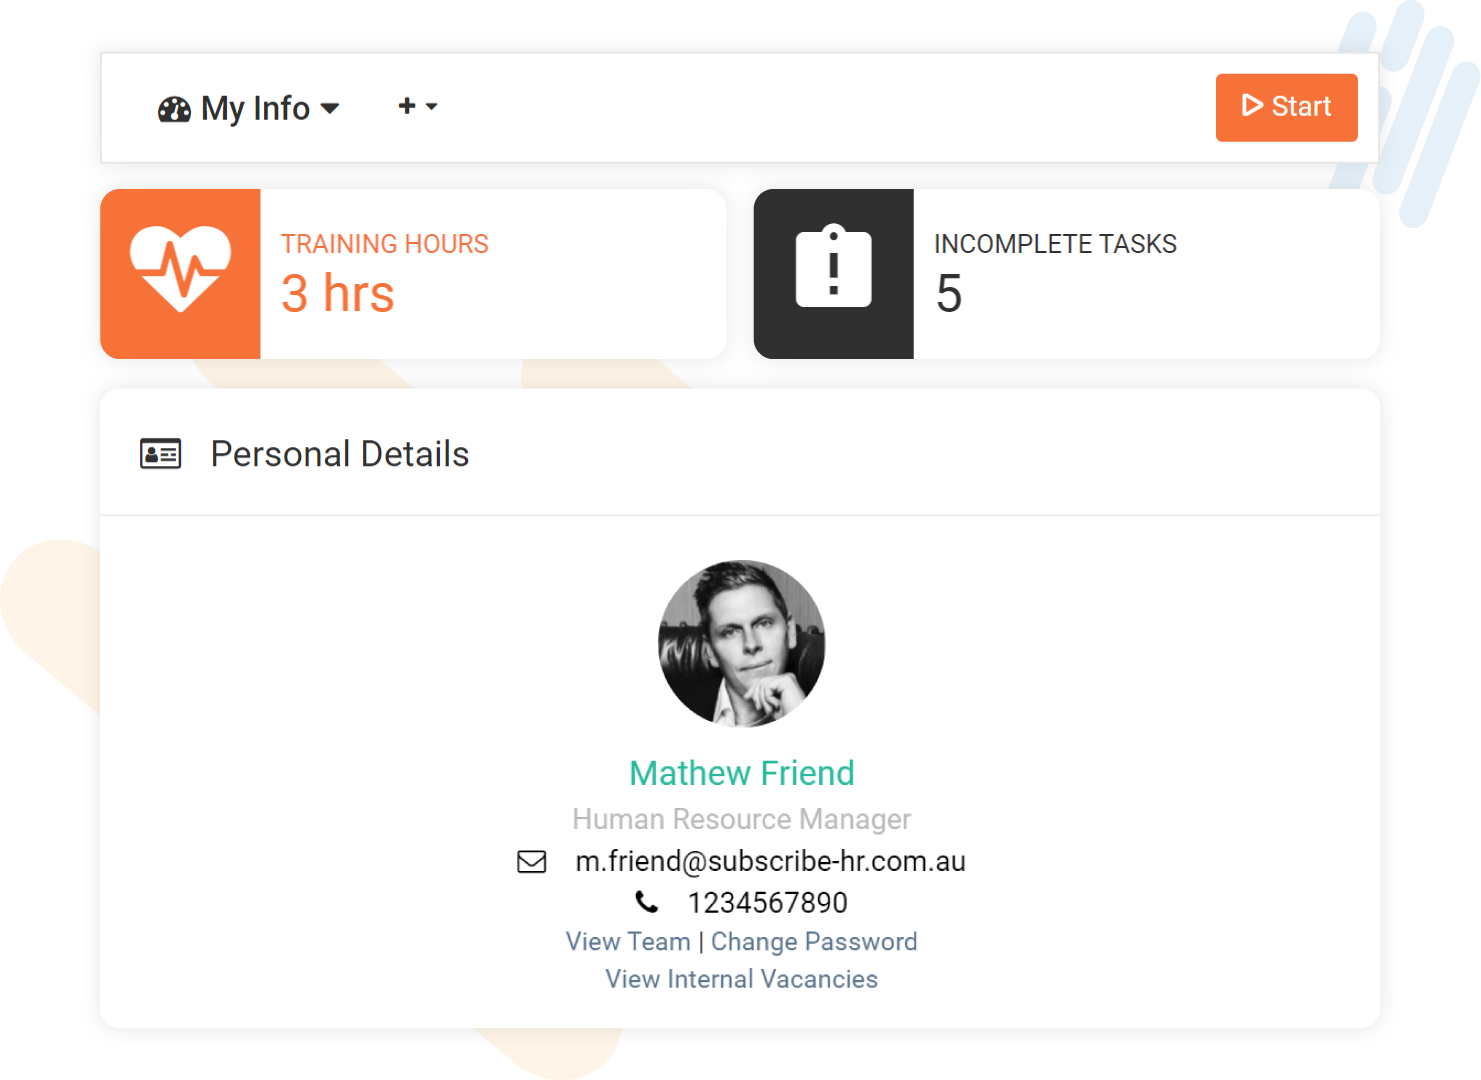
Task: Click the Personal Details ID card icon
Action: point(160,453)
